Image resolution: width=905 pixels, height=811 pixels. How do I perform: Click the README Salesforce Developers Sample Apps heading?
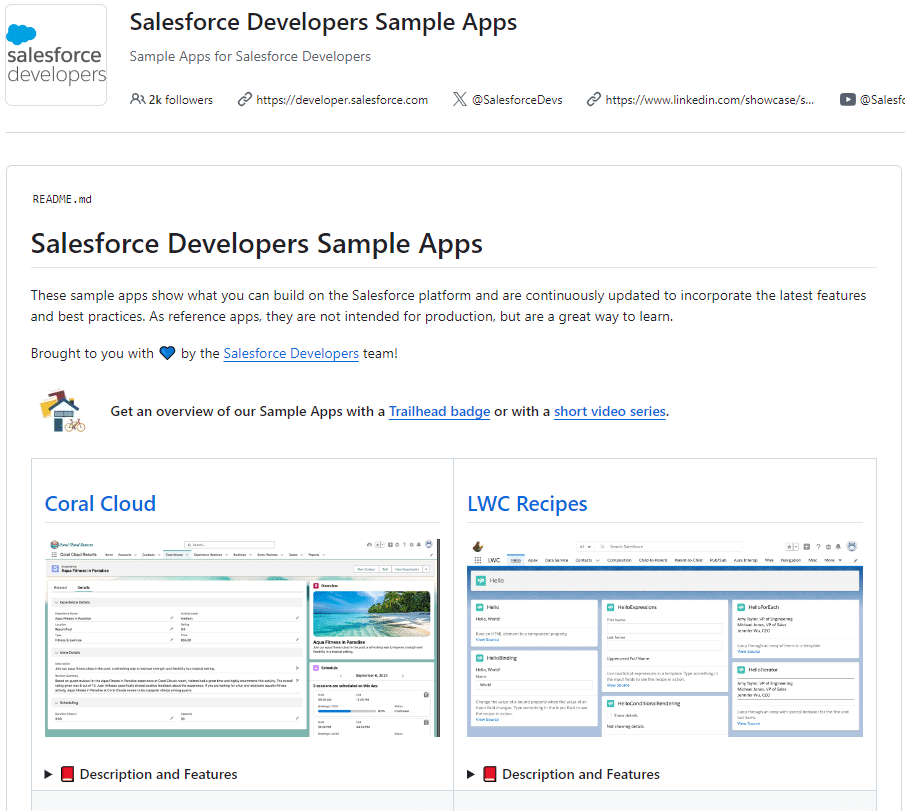pyautogui.click(x=257, y=244)
